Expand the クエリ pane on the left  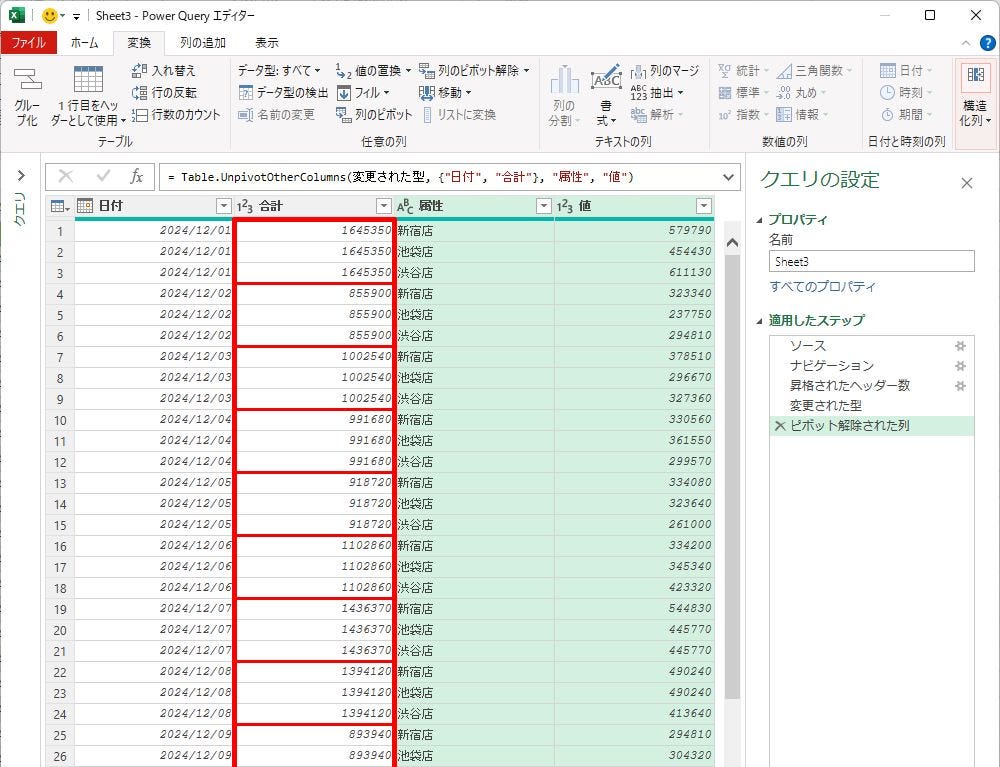pyautogui.click(x=20, y=177)
